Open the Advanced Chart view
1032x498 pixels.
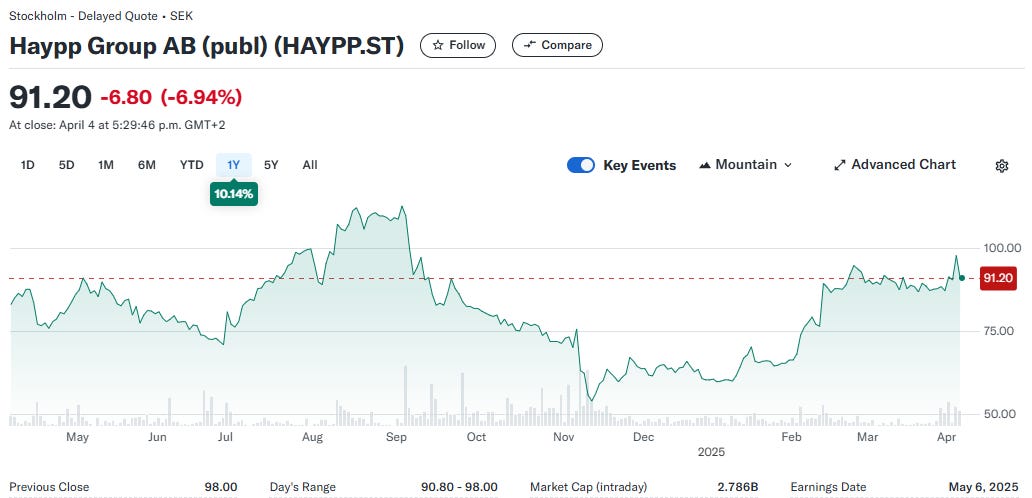coord(895,165)
